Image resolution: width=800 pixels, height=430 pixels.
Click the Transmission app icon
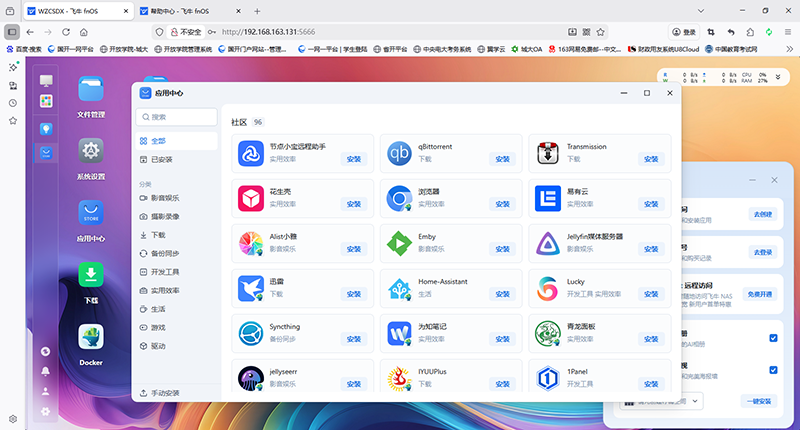click(x=547, y=153)
